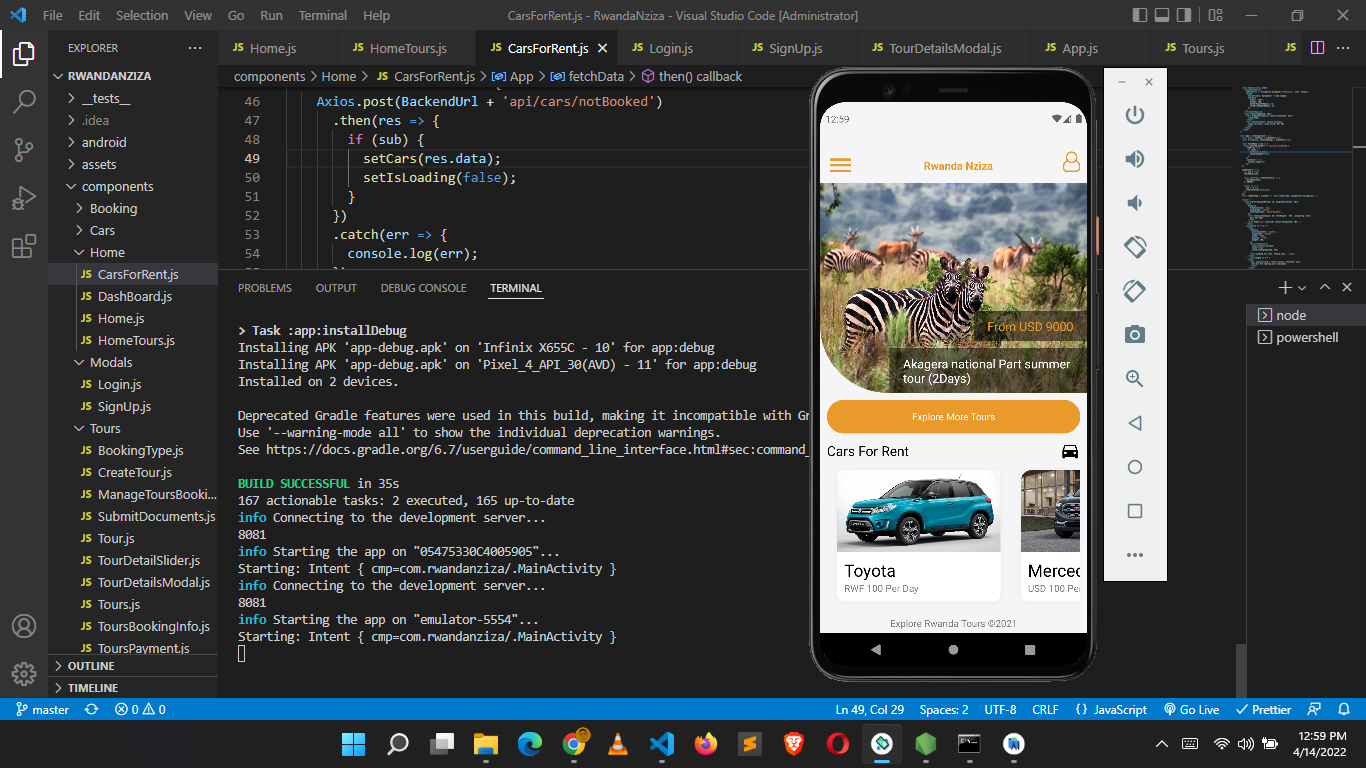
Task: Toggle the app navigation drawer with the hamburger
Action: click(840, 164)
